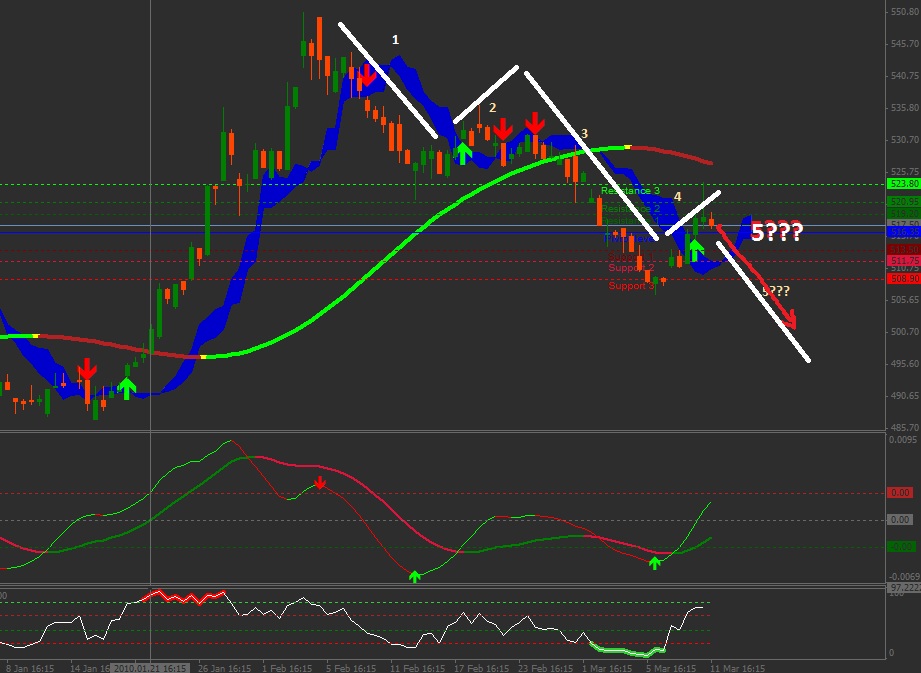Click the Support 2 pivot label
921x673 pixels.
pyautogui.click(x=631, y=268)
